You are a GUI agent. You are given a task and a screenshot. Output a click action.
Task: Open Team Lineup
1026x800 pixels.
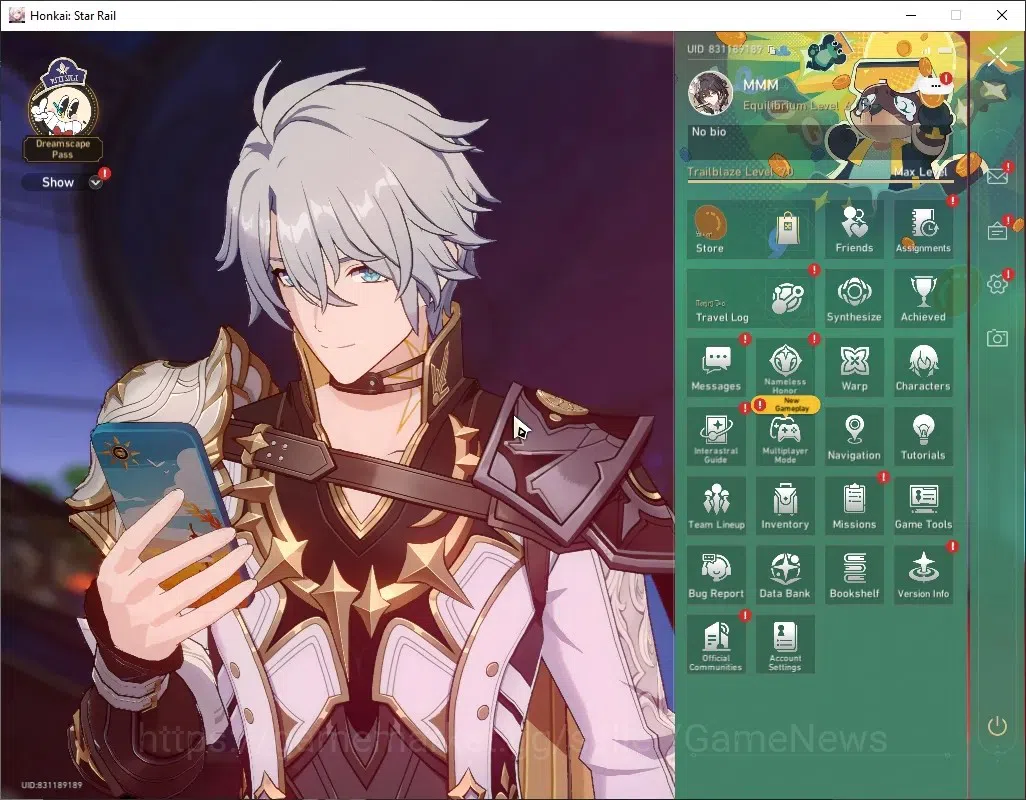coord(716,506)
